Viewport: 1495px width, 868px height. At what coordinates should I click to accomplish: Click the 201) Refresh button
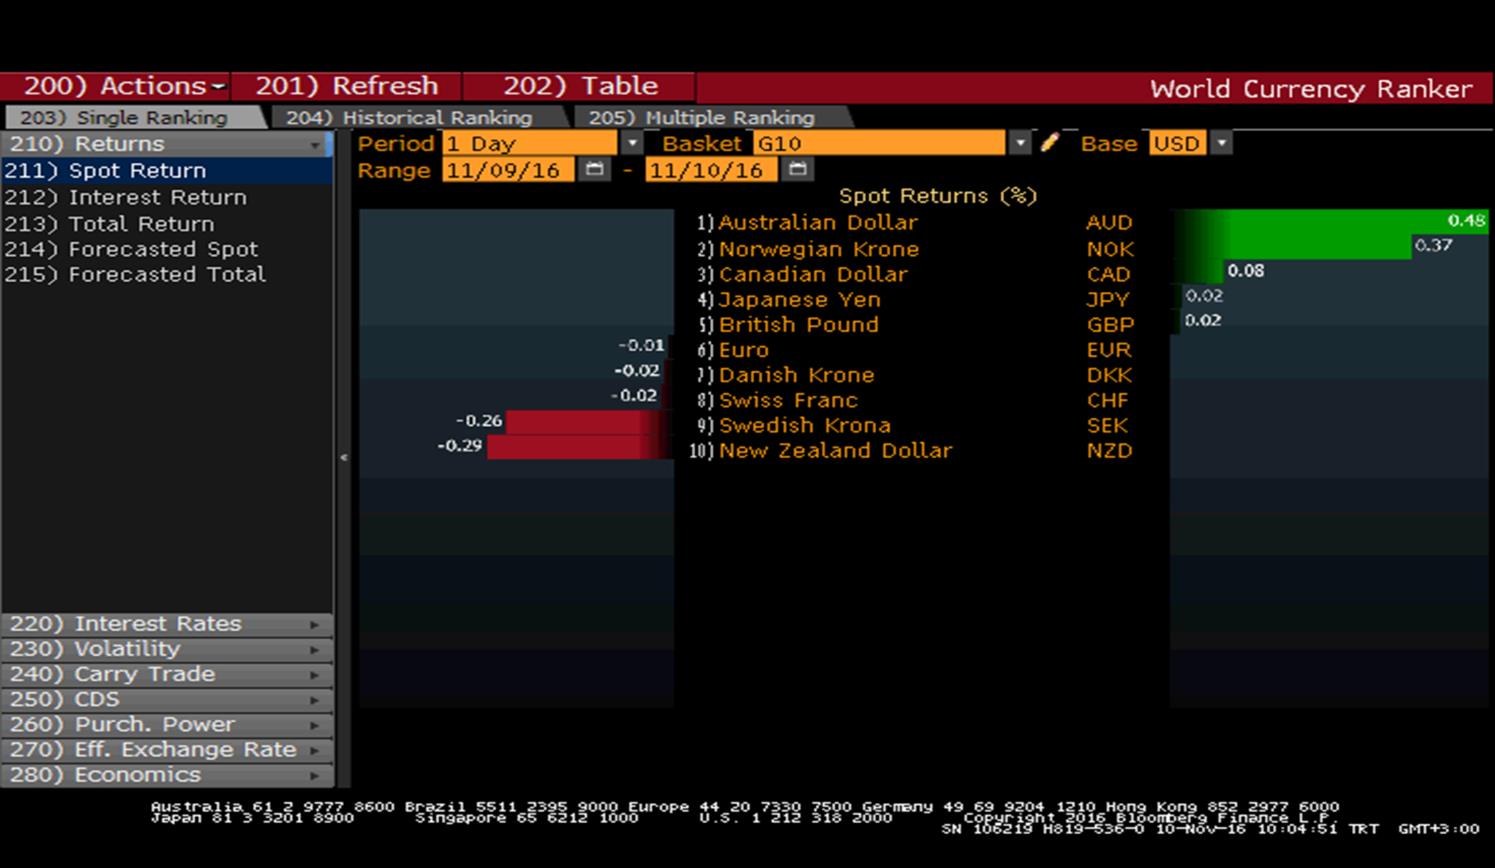[347, 86]
